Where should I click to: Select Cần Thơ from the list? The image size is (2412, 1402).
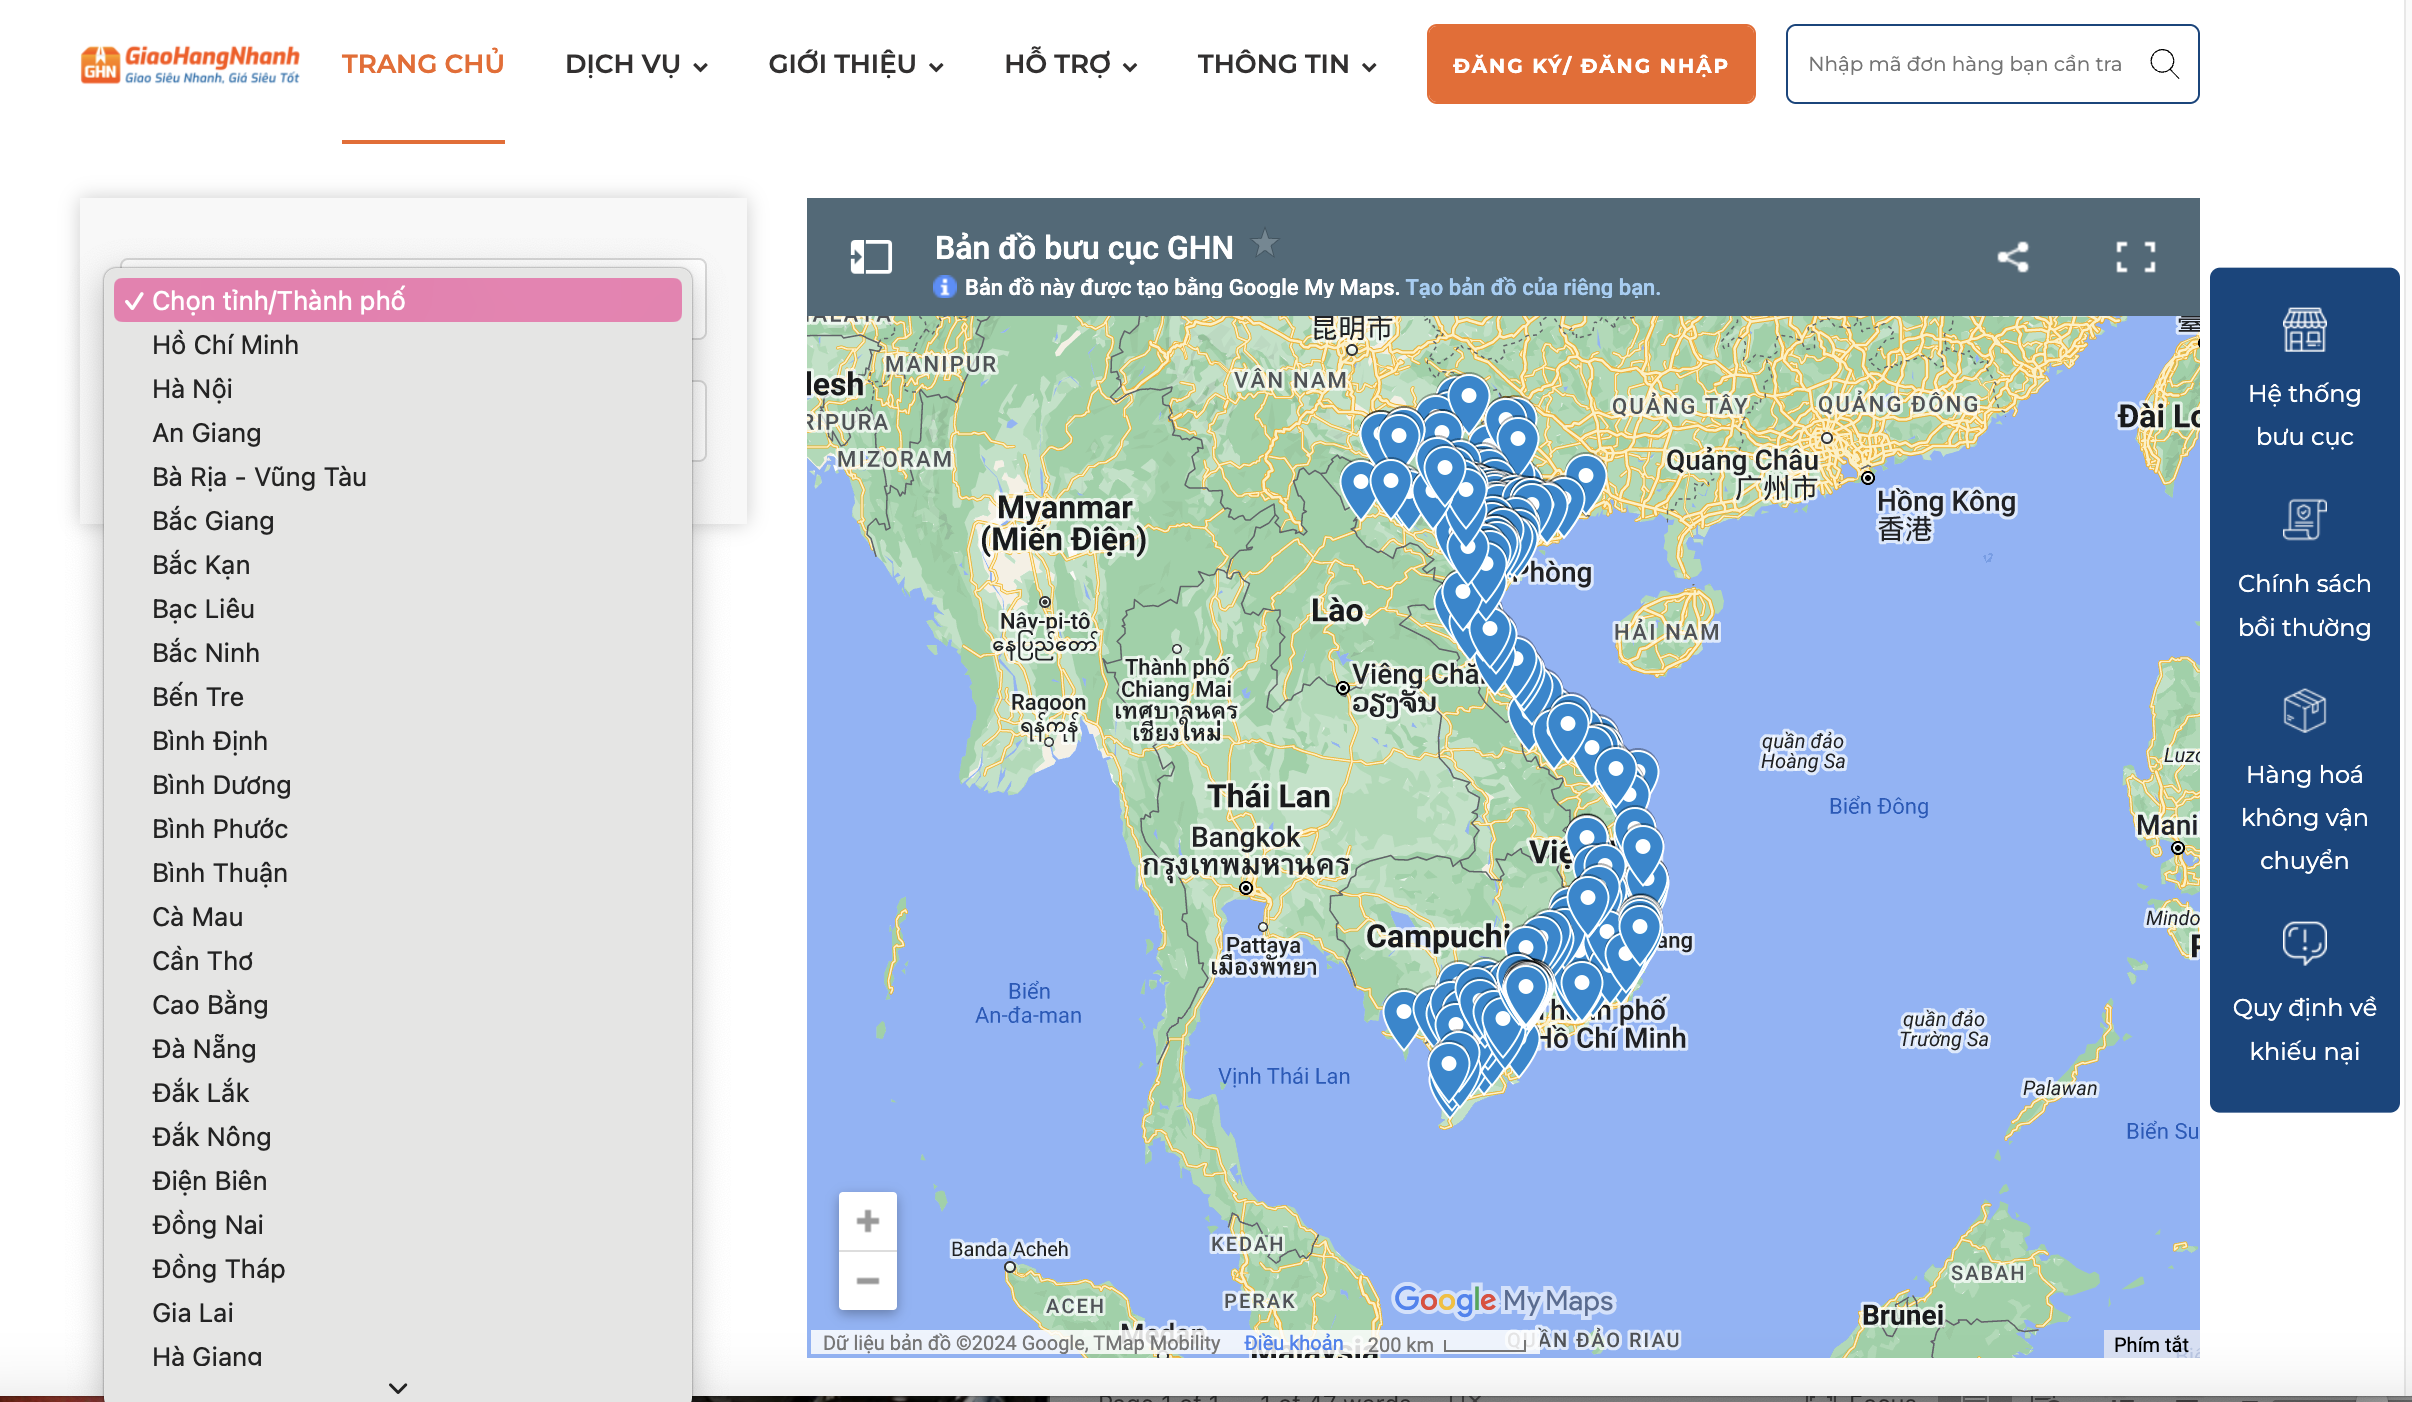coord(398,961)
